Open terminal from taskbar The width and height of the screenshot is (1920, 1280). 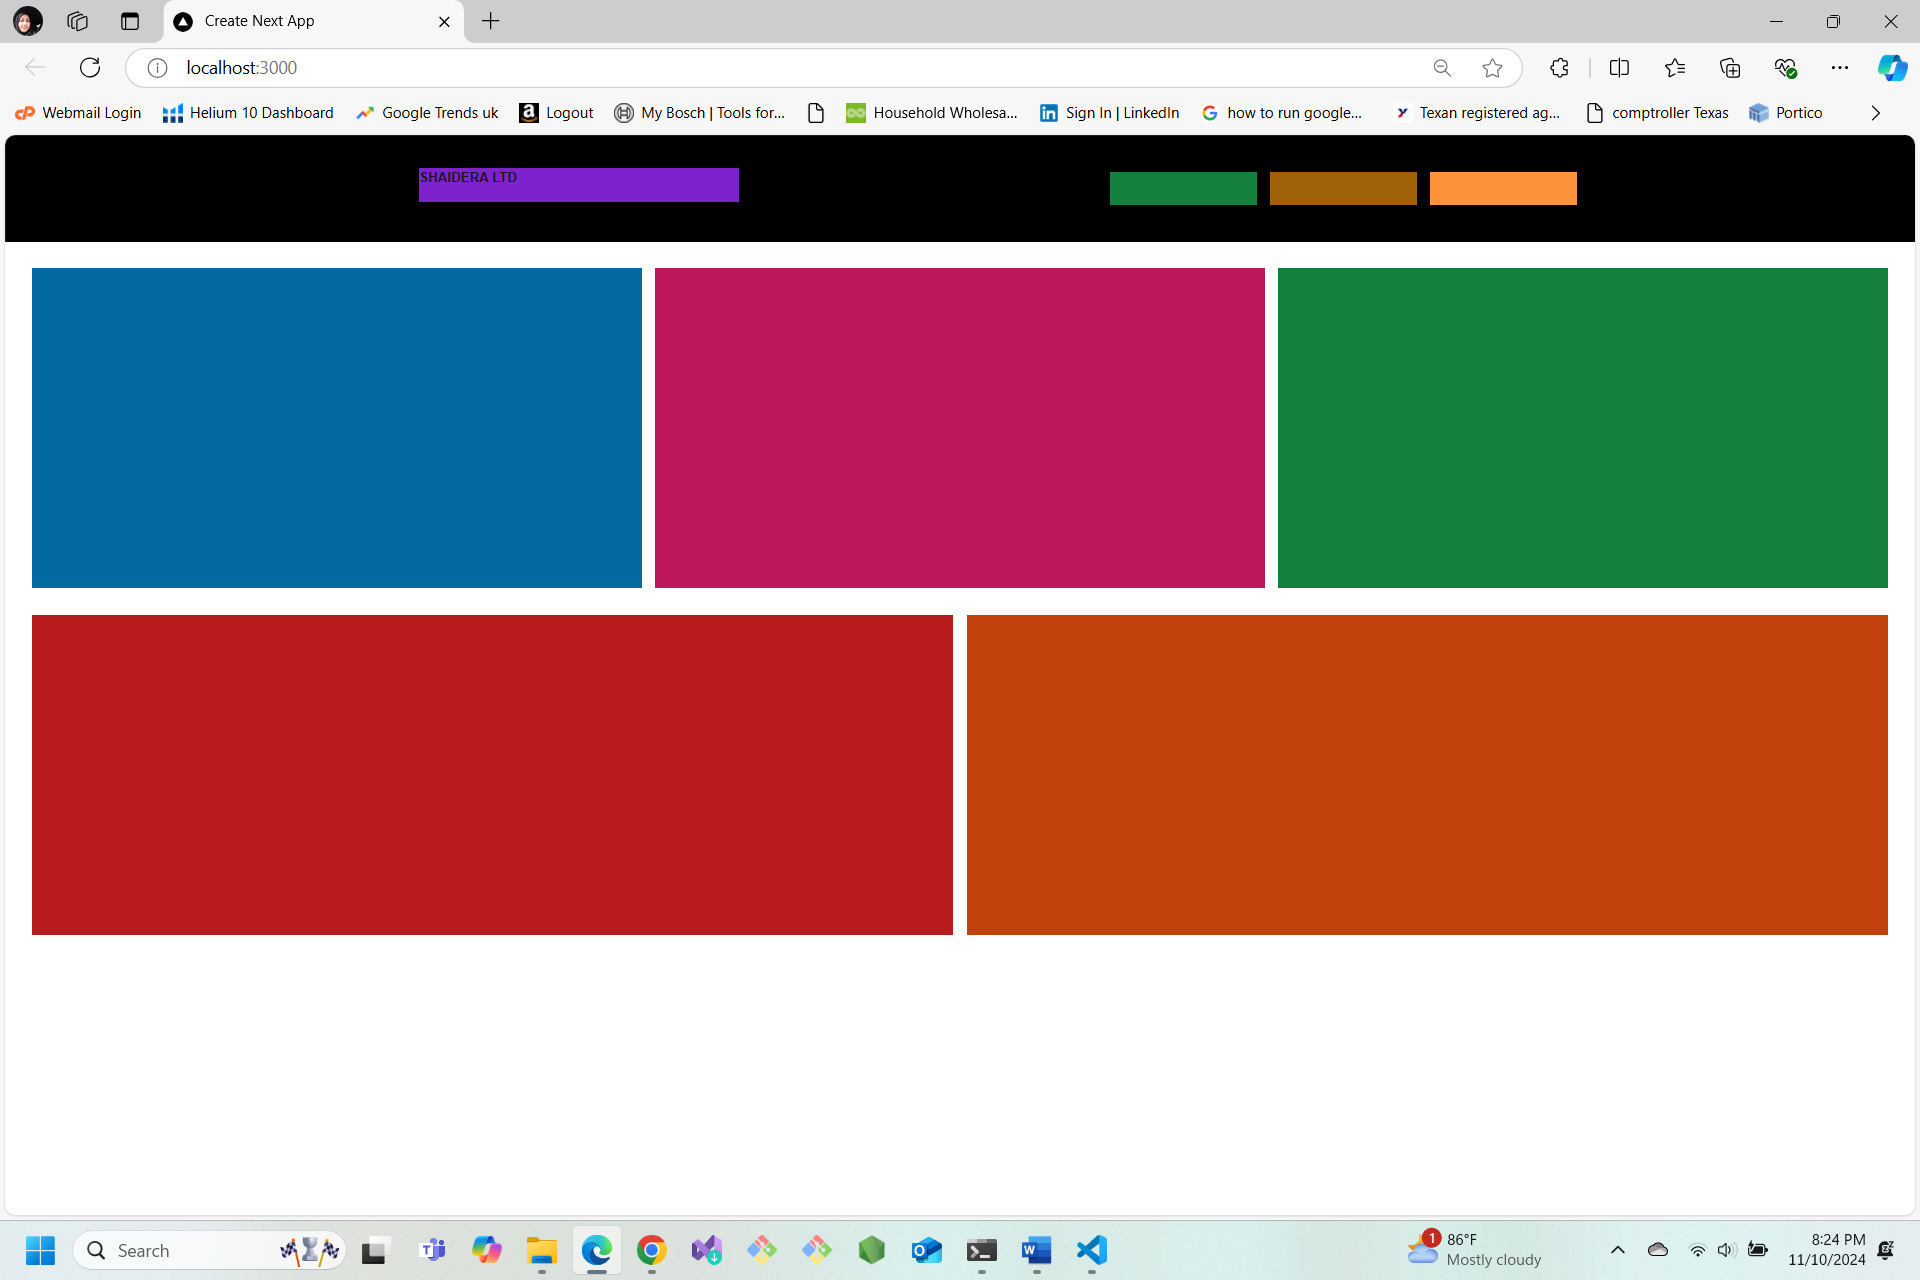click(x=982, y=1250)
